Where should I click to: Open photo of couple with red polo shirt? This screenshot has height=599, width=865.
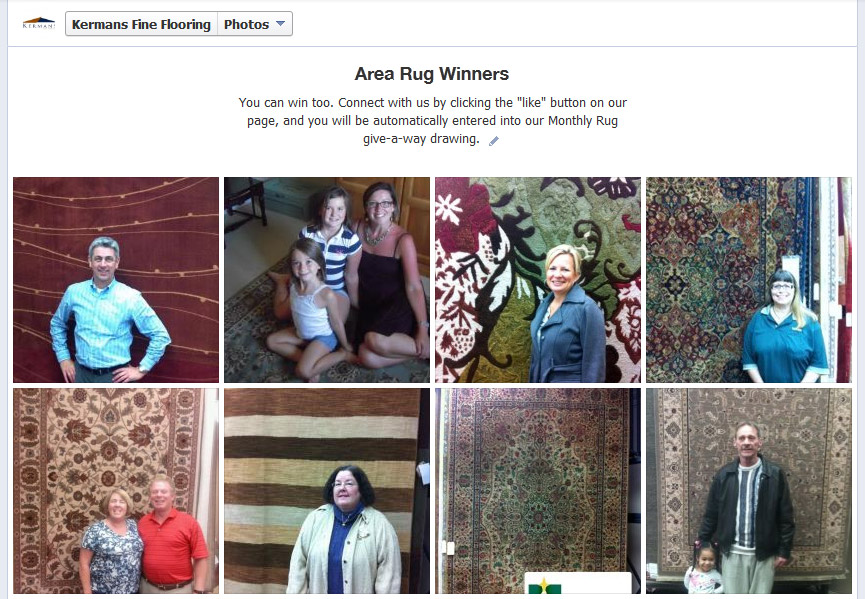click(116, 491)
